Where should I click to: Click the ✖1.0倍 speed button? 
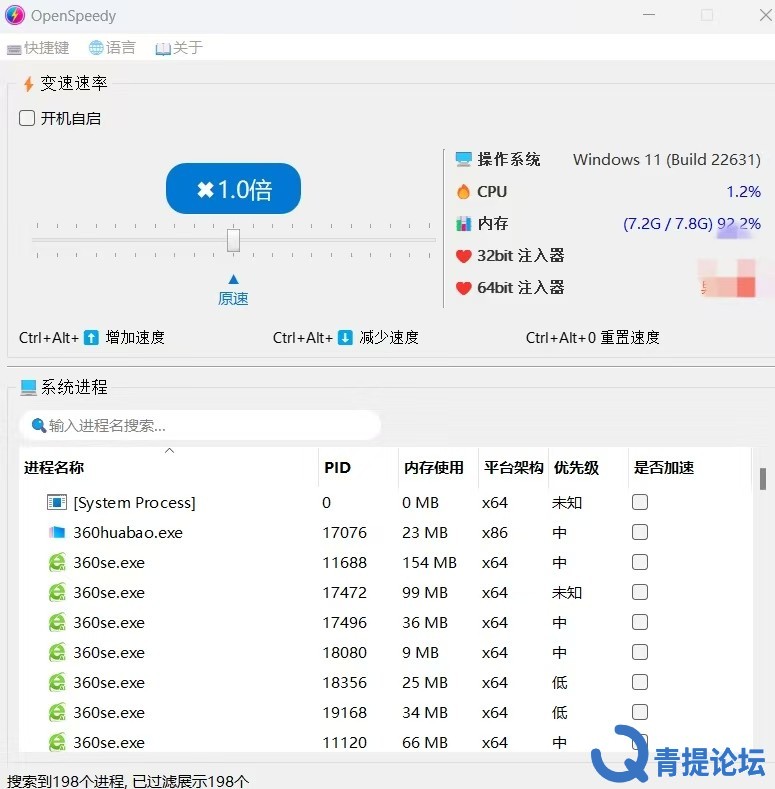coord(234,189)
